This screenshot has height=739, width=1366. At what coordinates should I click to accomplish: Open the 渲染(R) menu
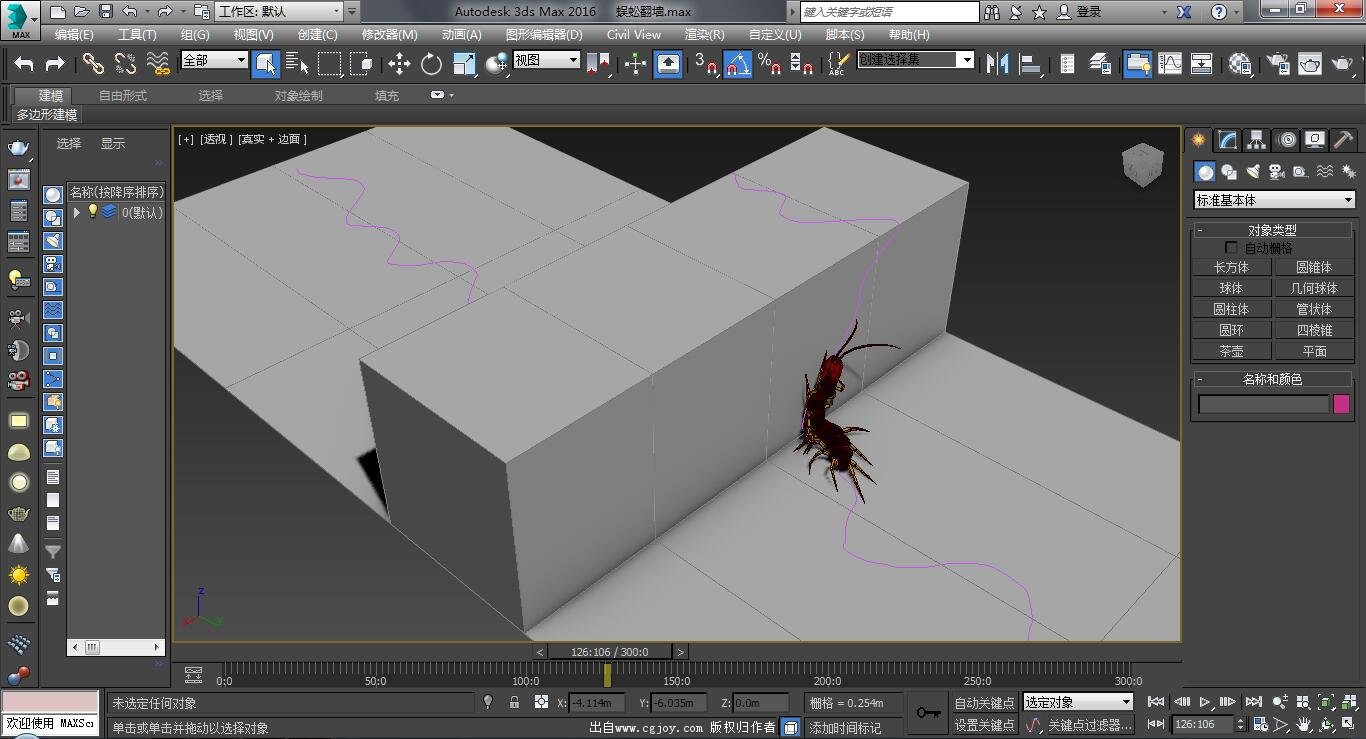click(x=704, y=34)
